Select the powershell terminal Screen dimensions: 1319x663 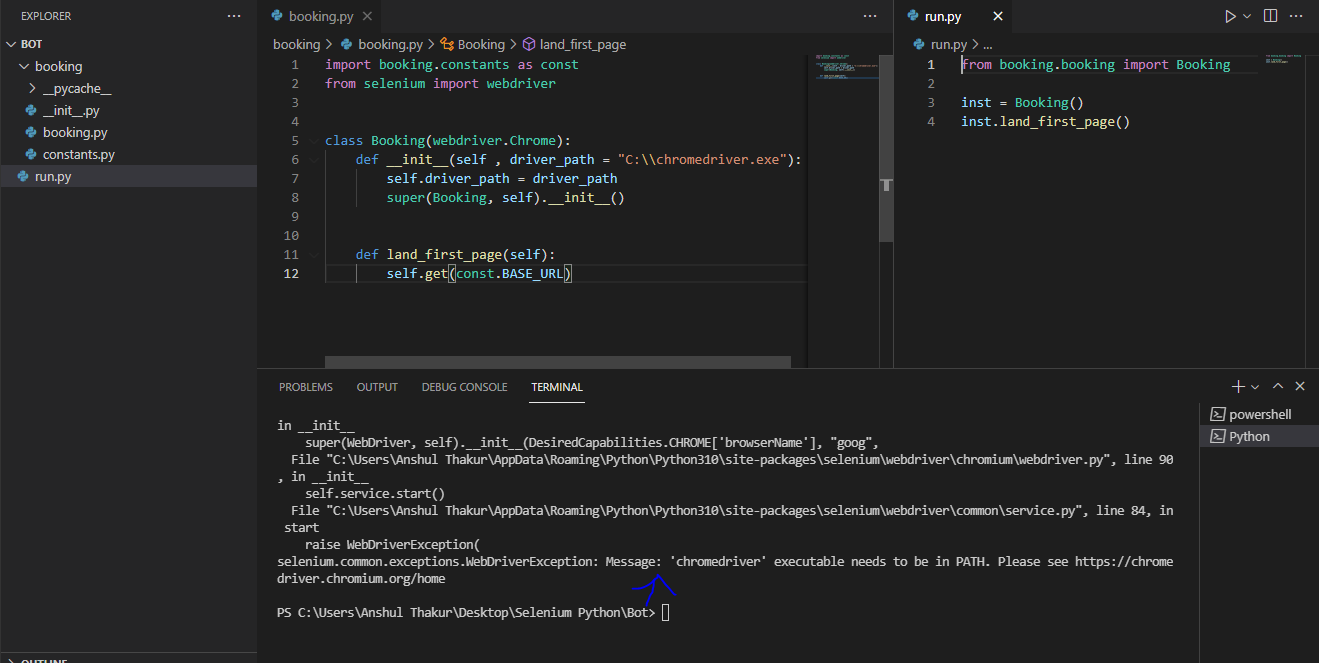(x=1260, y=414)
